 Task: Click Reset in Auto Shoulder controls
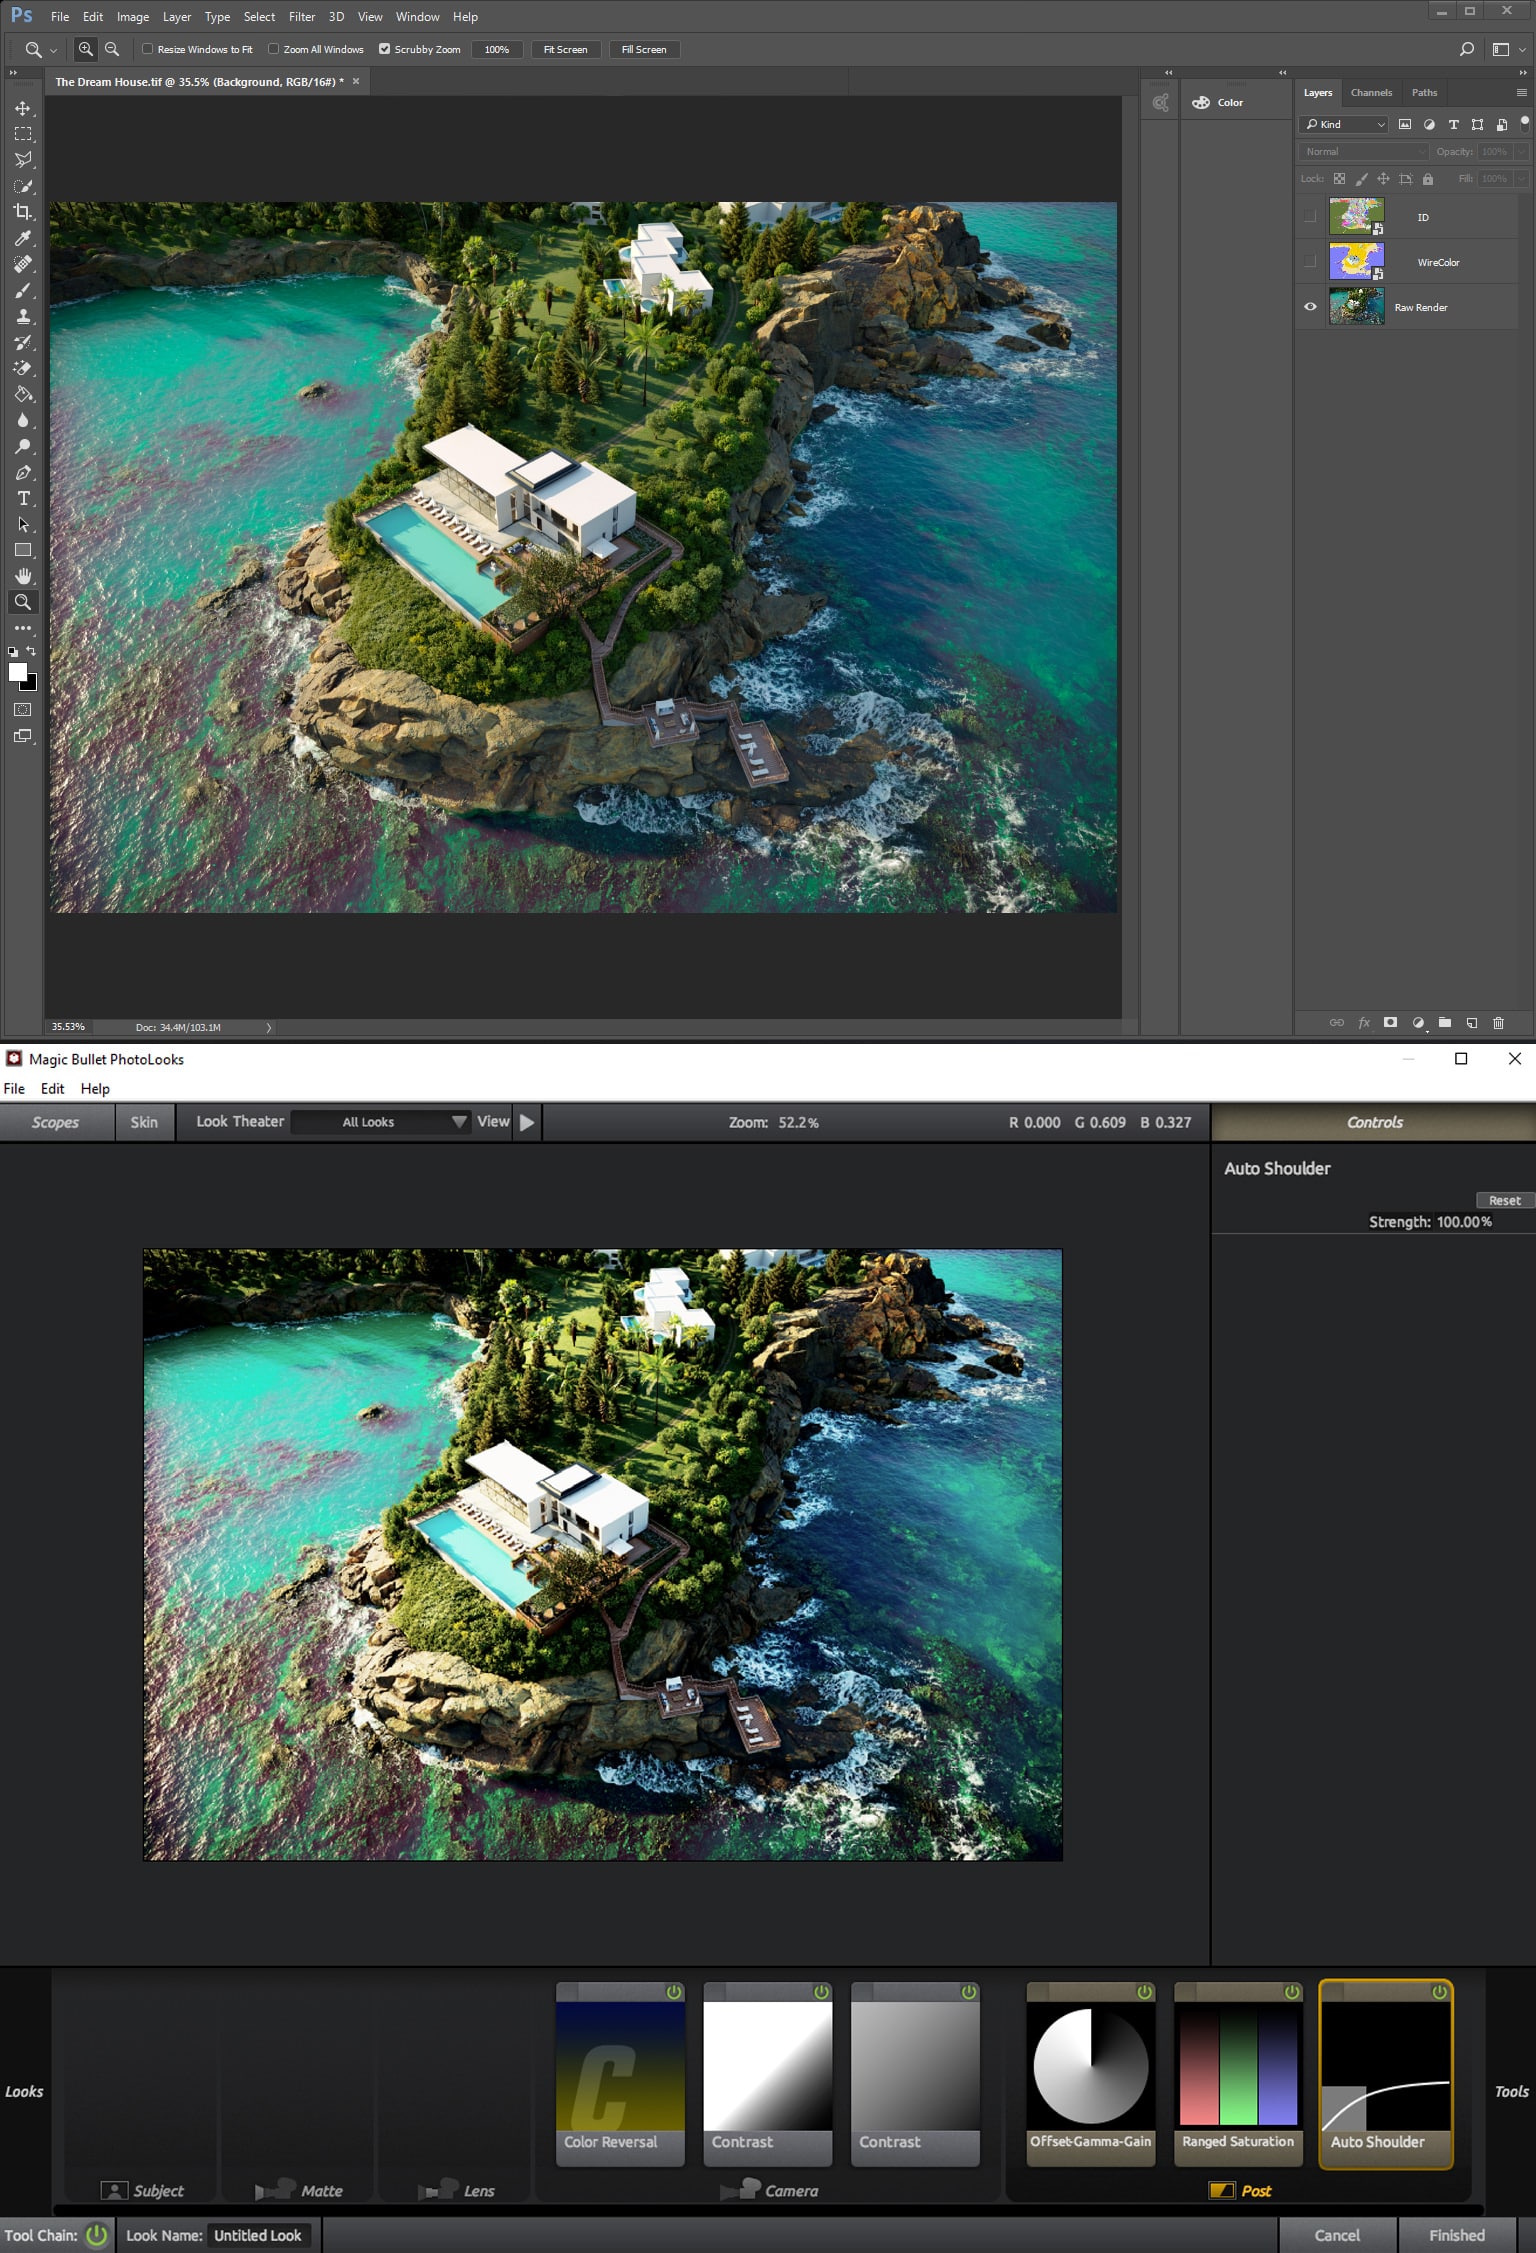(1504, 1200)
